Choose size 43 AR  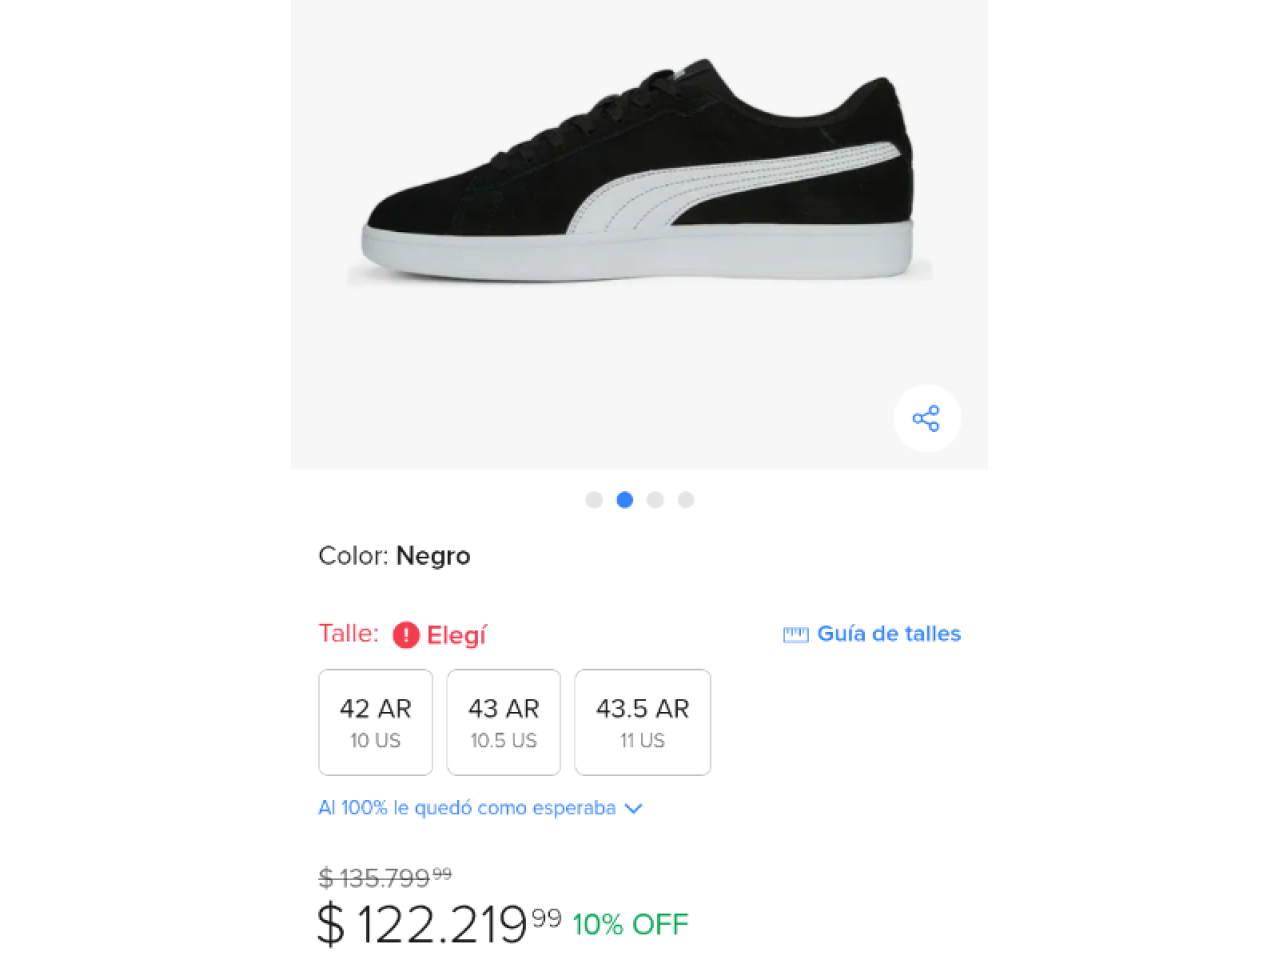tap(504, 722)
